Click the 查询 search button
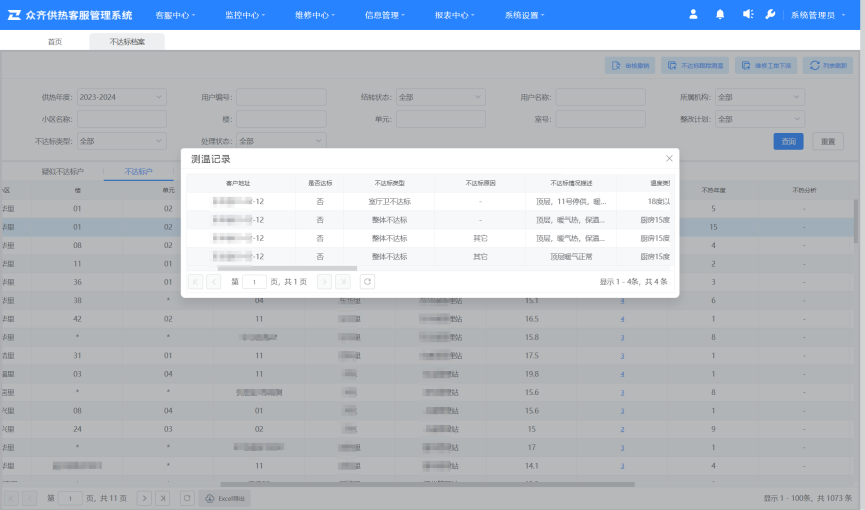Image resolution: width=865 pixels, height=510 pixels. (788, 141)
